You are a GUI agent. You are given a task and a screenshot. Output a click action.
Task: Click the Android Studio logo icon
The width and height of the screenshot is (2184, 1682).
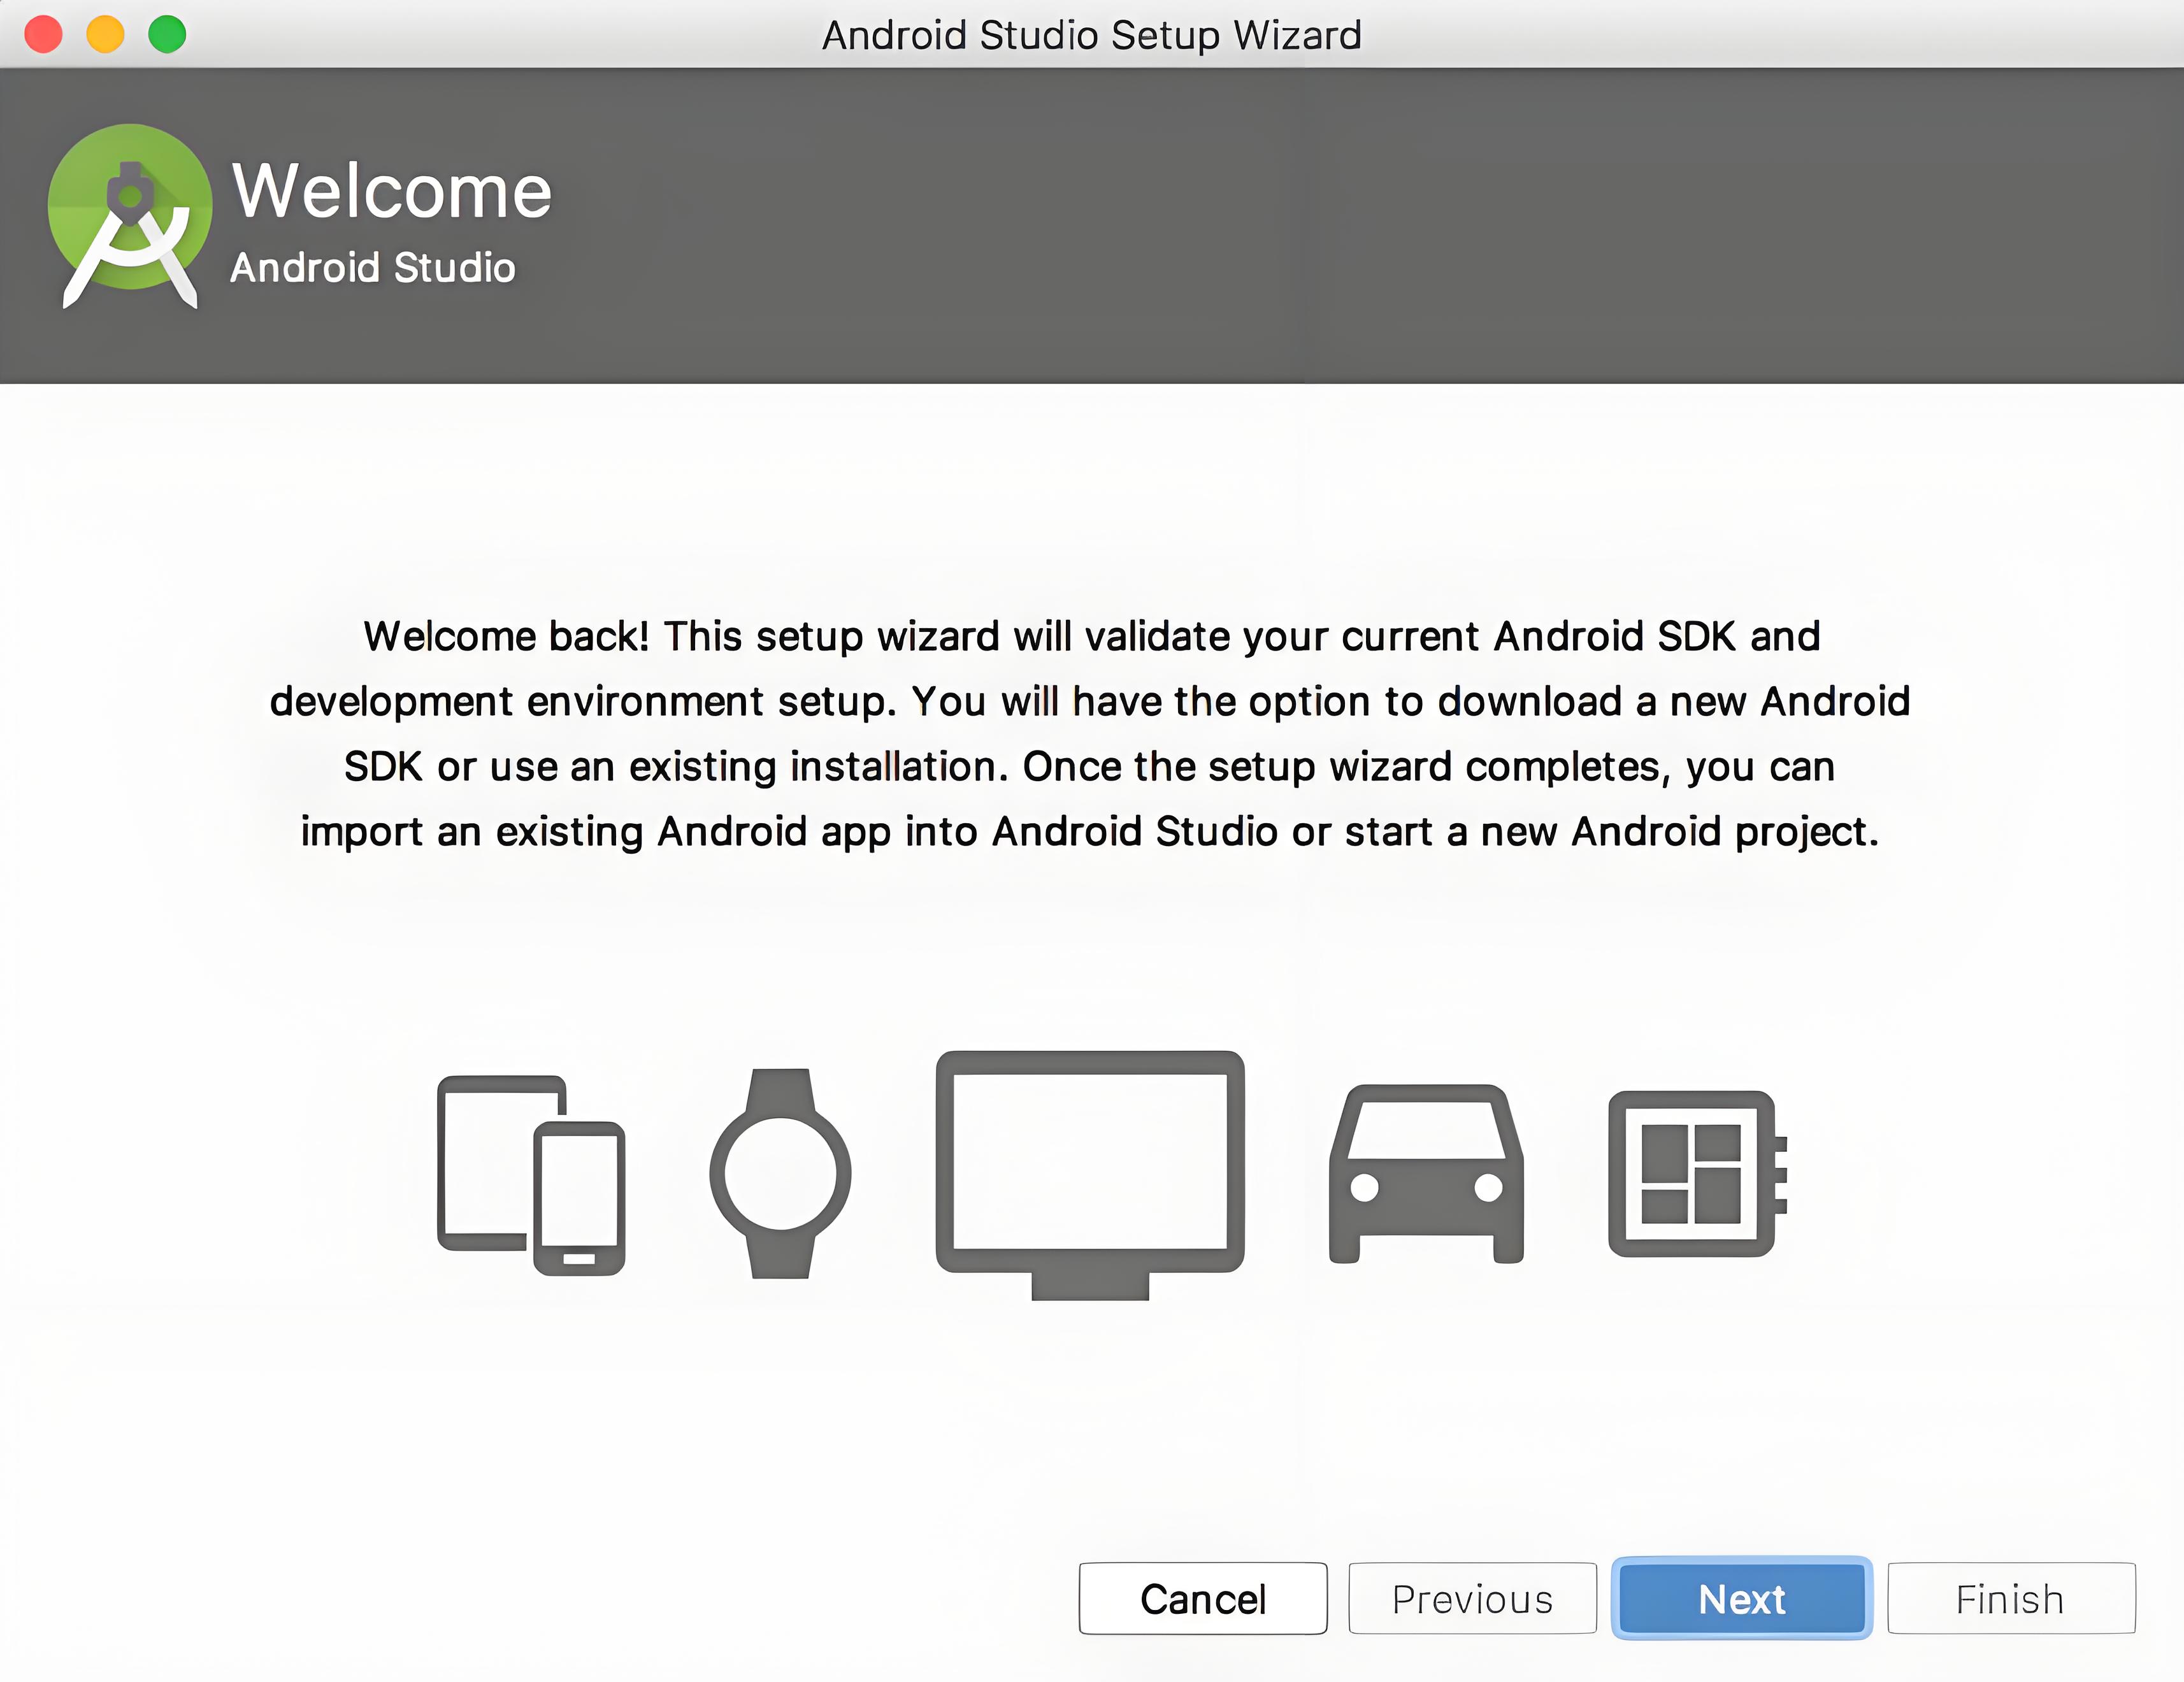(x=130, y=216)
